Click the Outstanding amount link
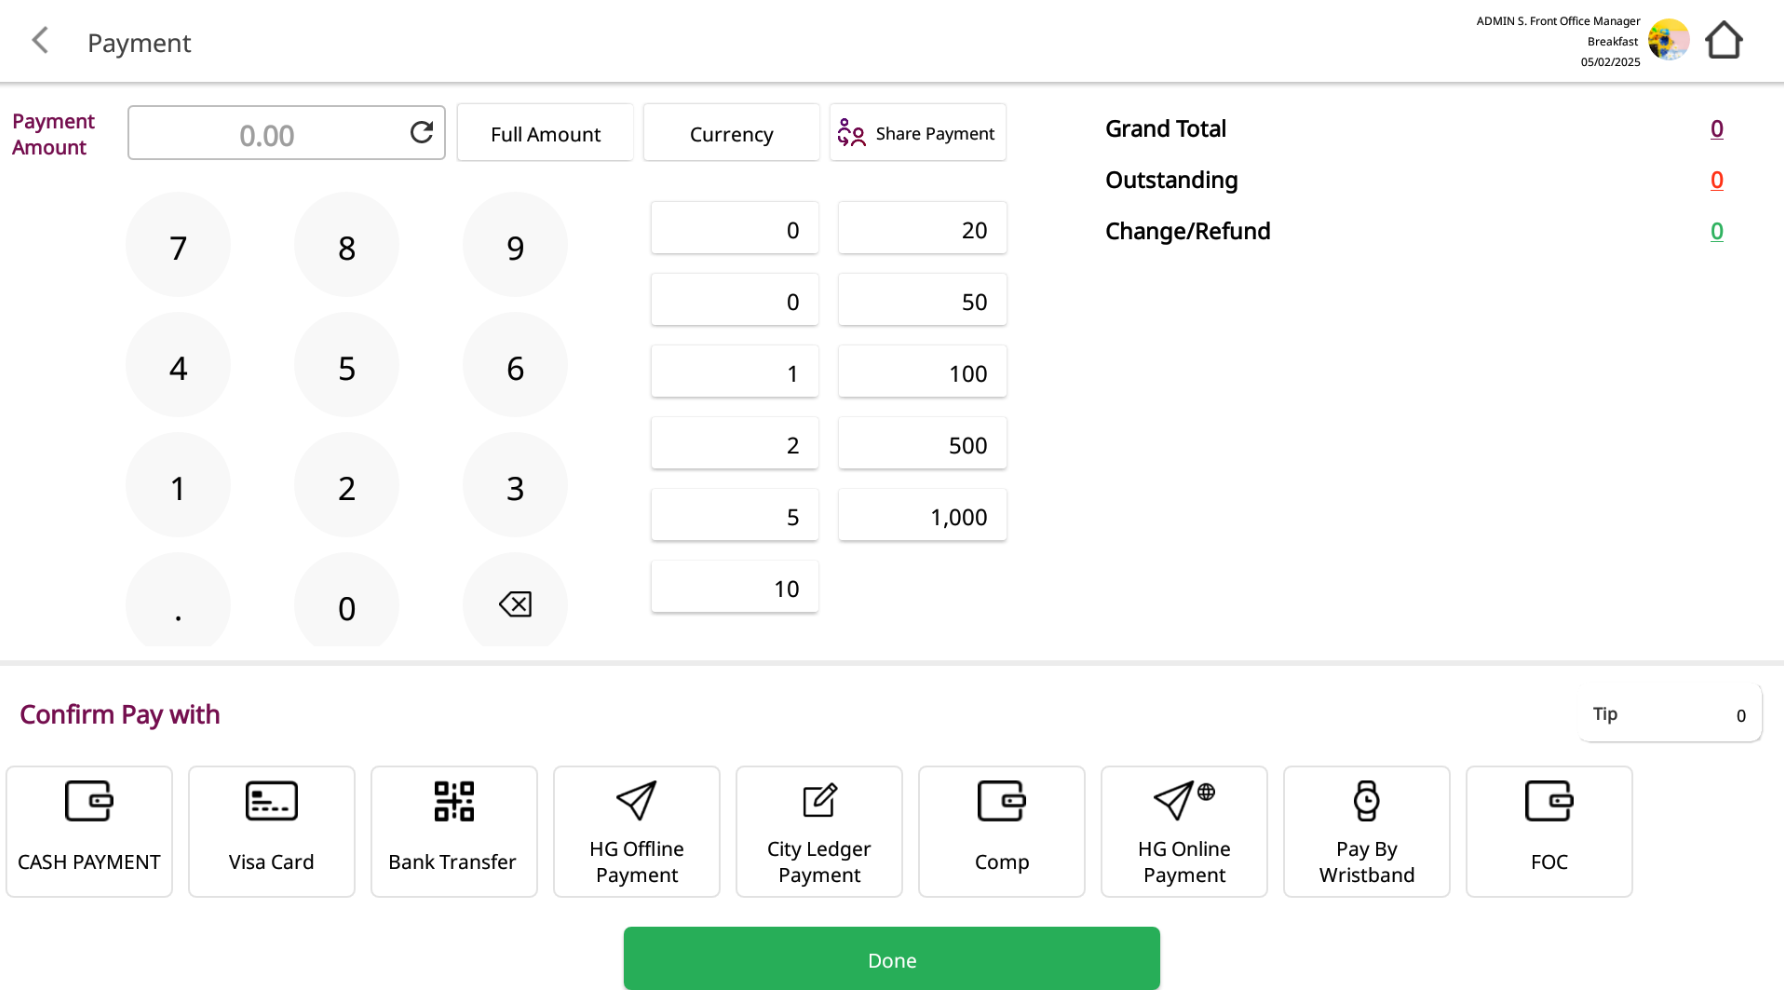 tap(1716, 180)
